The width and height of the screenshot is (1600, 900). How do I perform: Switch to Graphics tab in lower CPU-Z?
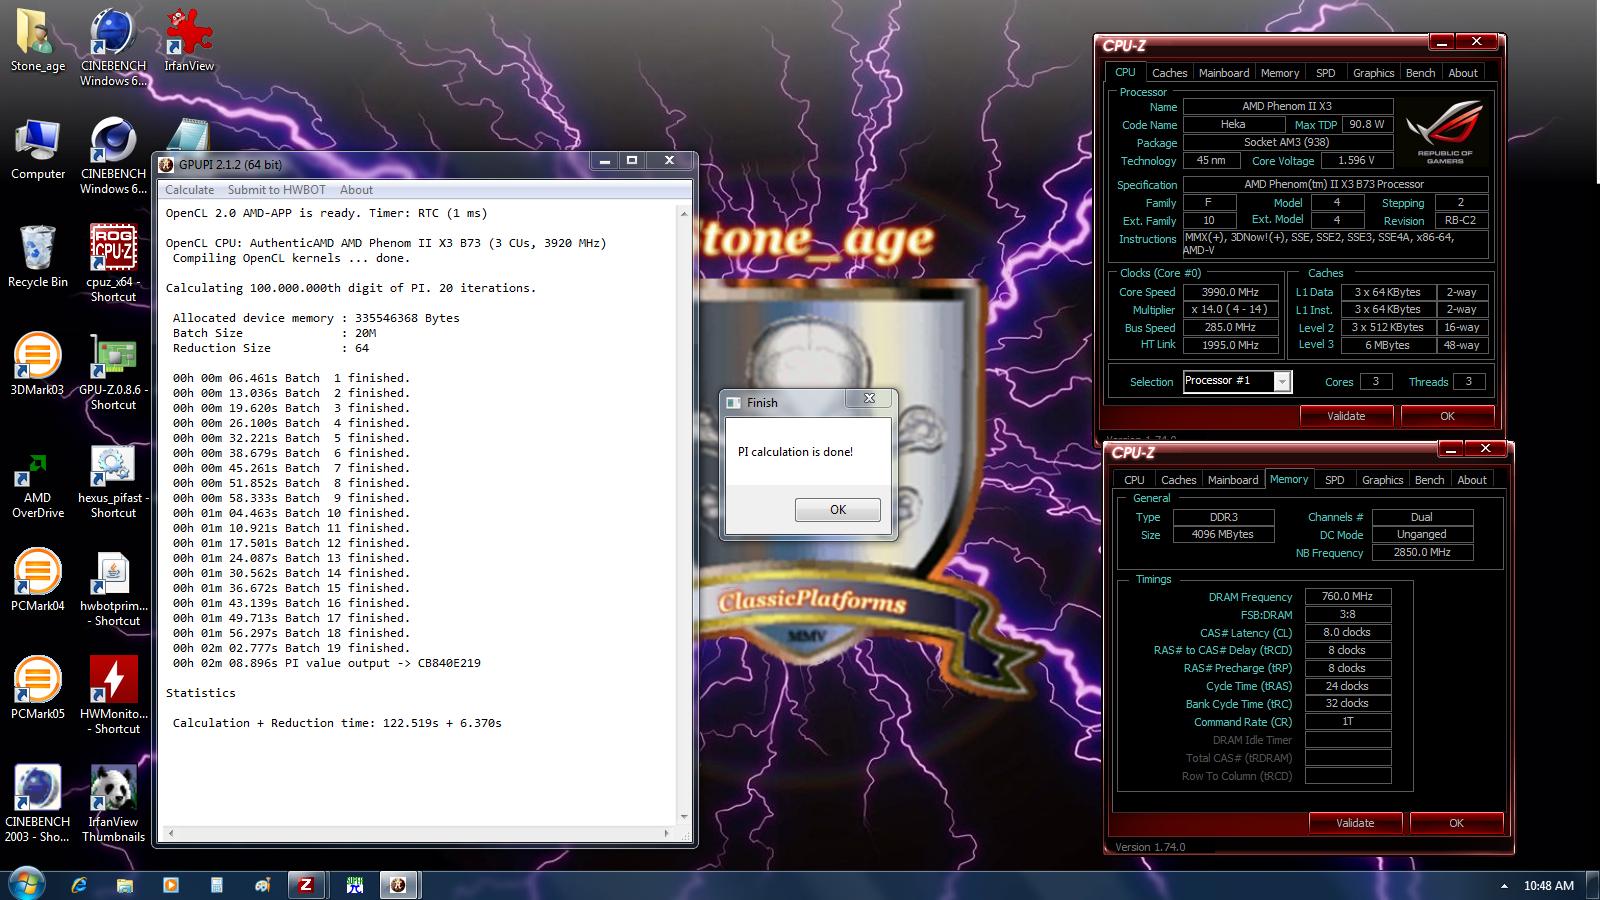[x=1382, y=480]
